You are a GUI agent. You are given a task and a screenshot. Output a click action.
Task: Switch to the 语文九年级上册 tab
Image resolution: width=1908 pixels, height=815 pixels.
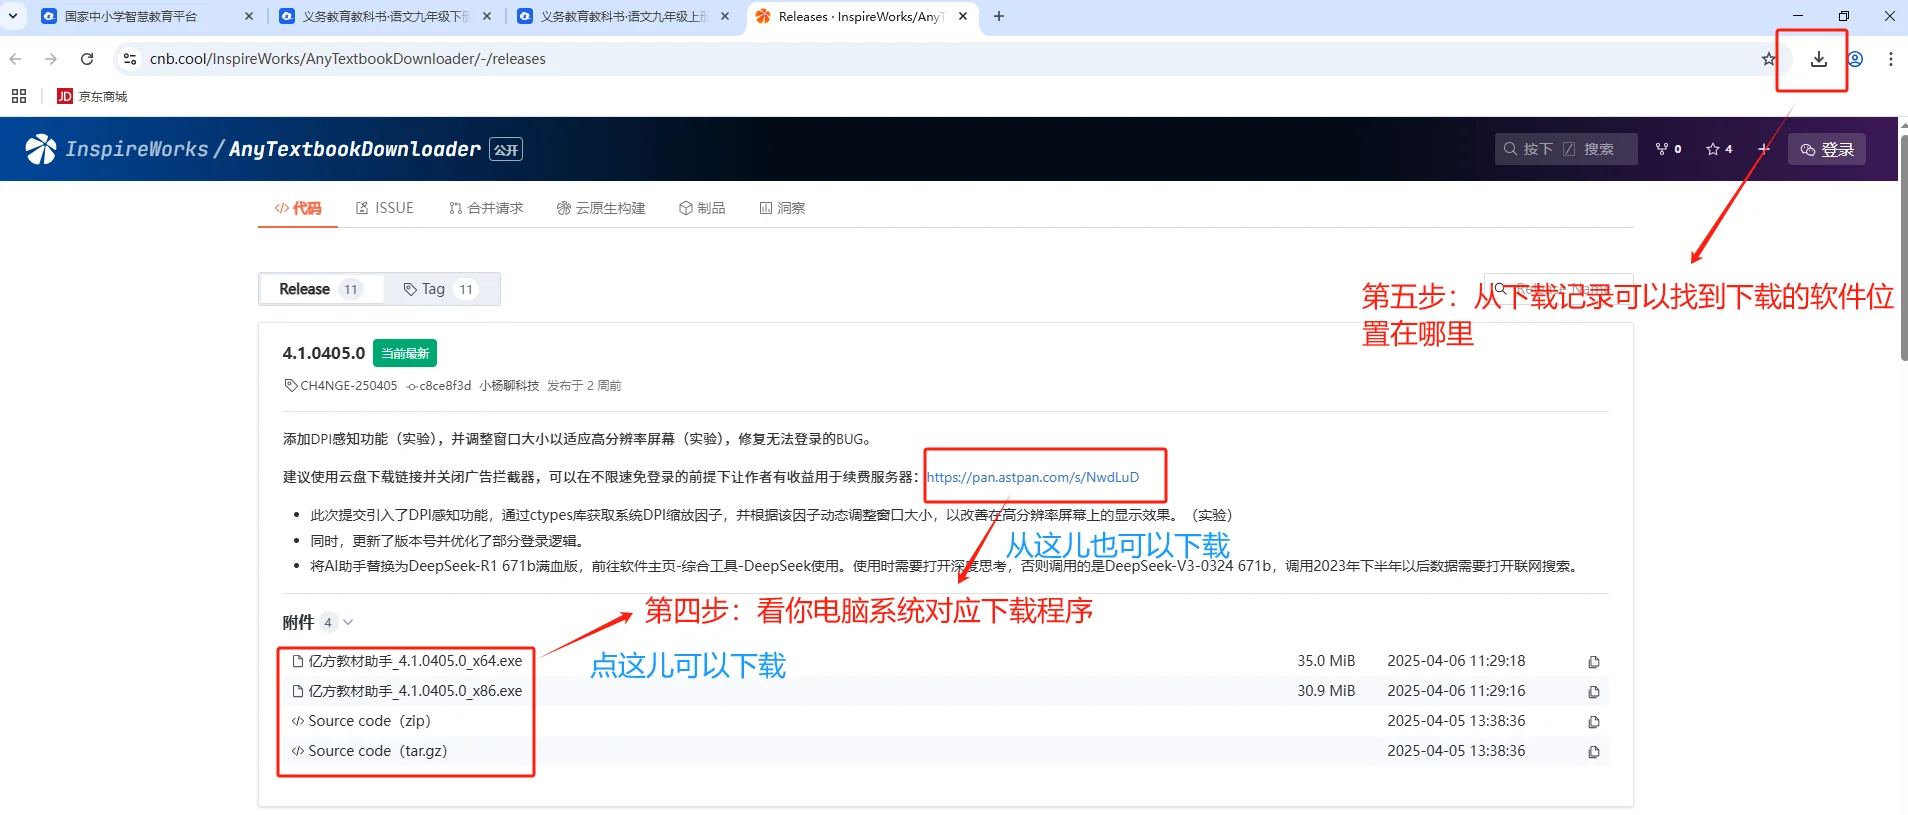(623, 16)
